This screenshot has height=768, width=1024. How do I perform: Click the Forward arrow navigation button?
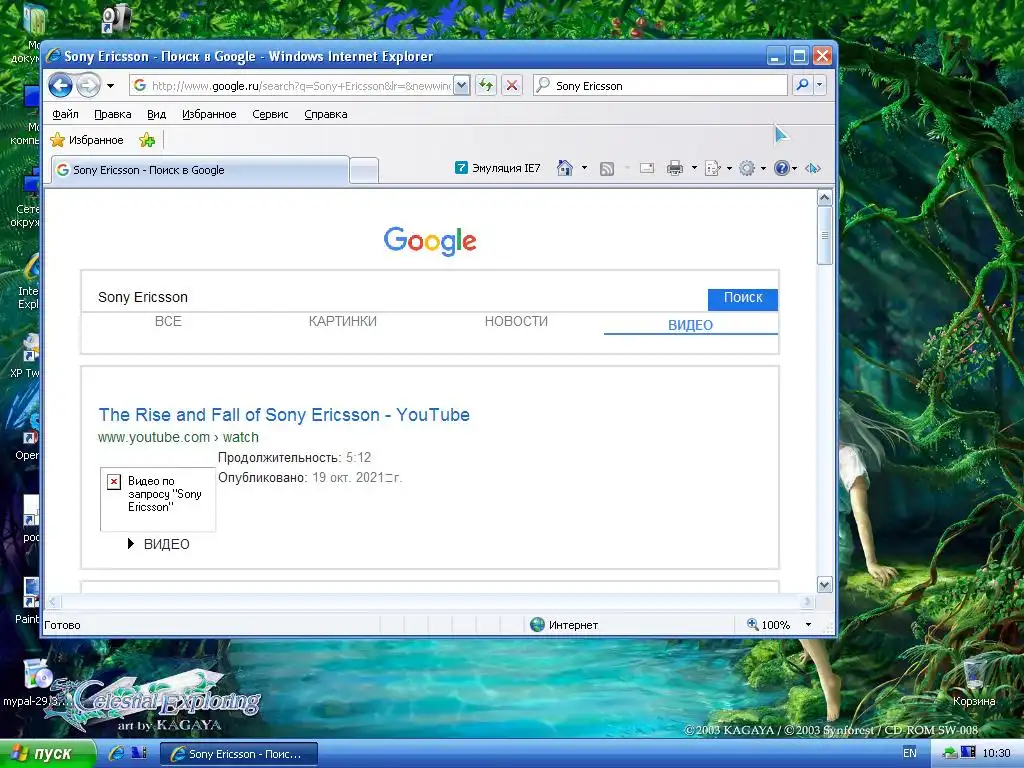click(89, 86)
